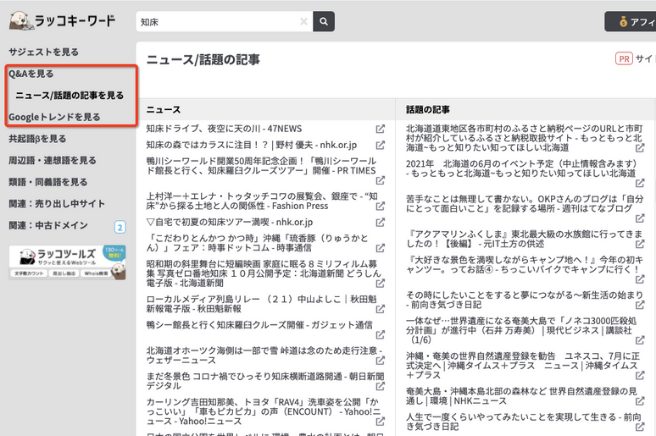Viewport: 656px width, 436px height.
Task: Click external link icon for NHKニュース article
Action: (x=640, y=401)
